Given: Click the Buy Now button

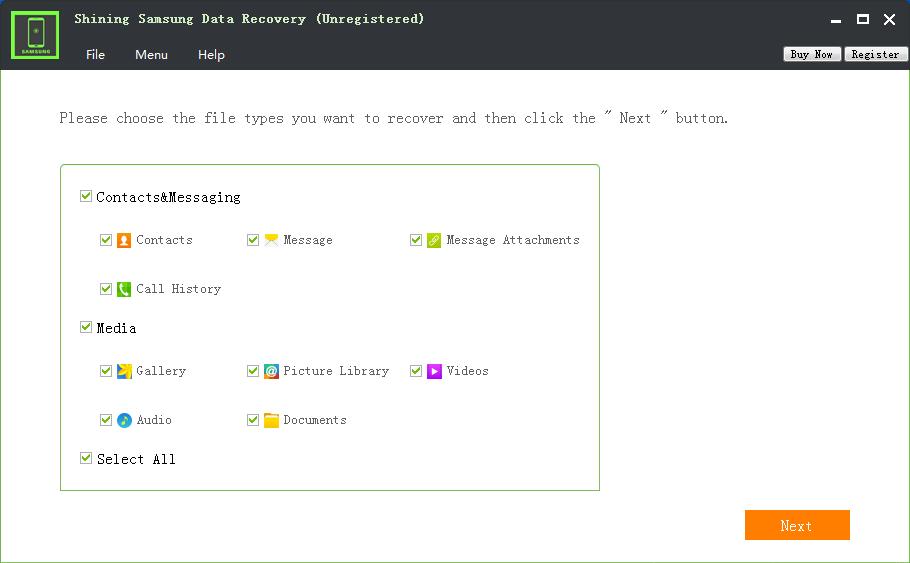Looking at the screenshot, I should tap(811, 54).
